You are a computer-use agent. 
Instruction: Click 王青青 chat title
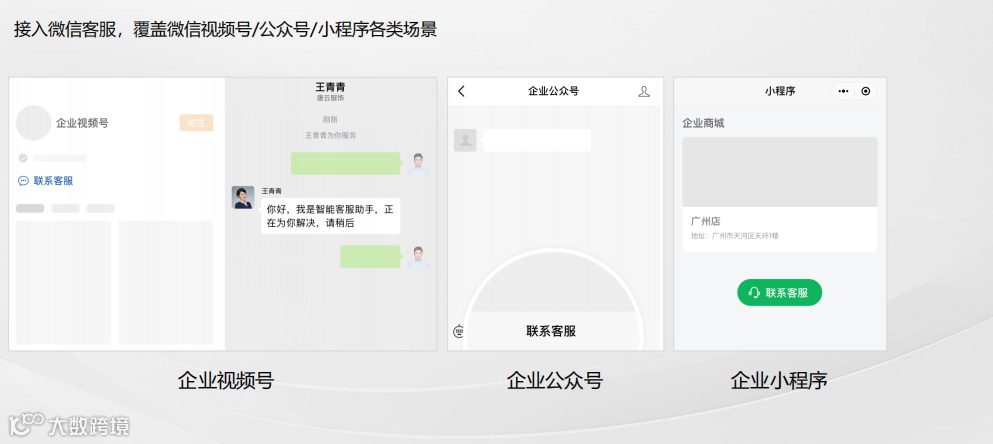[331, 87]
